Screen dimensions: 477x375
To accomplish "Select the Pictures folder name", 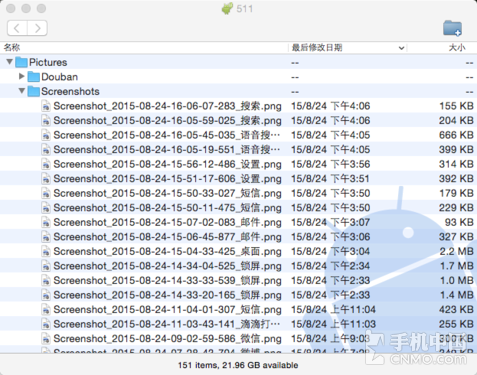I will tap(48, 62).
